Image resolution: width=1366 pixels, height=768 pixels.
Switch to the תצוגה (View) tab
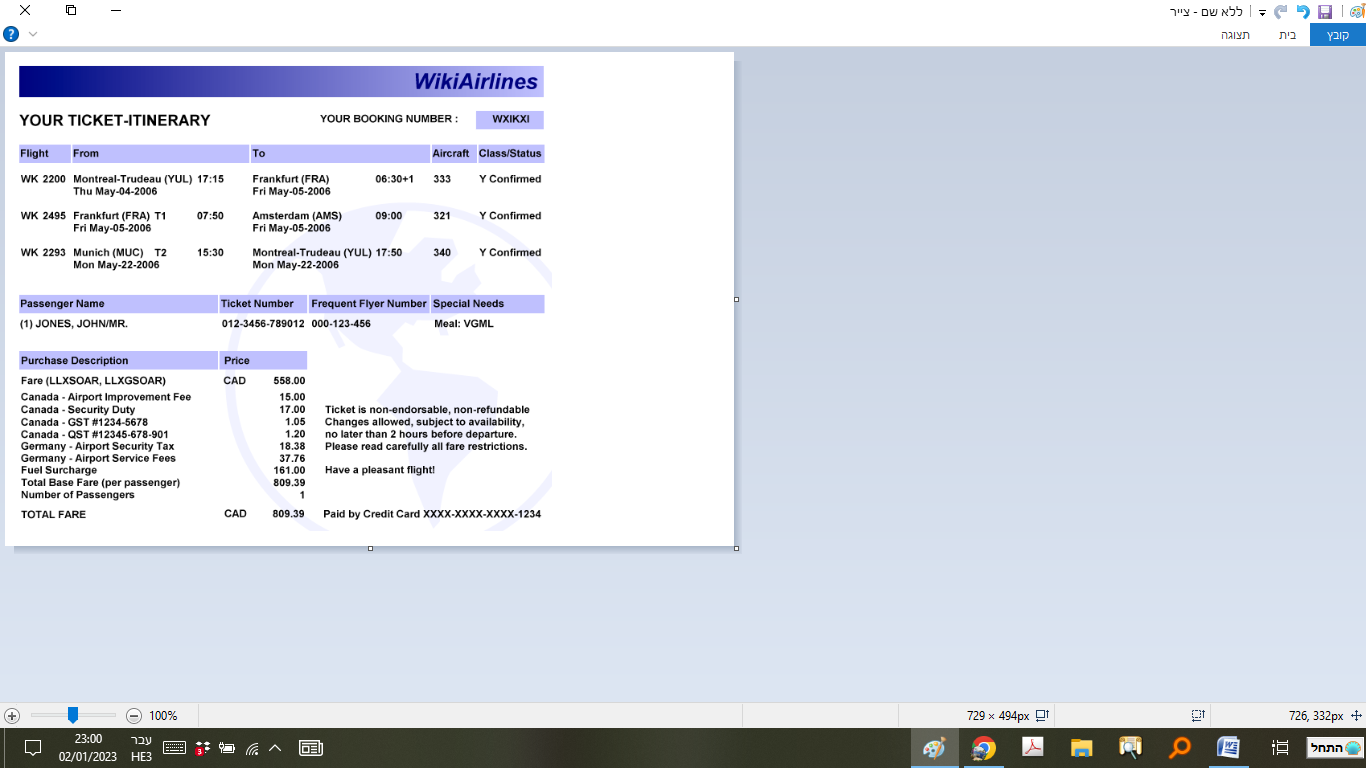click(x=1235, y=35)
